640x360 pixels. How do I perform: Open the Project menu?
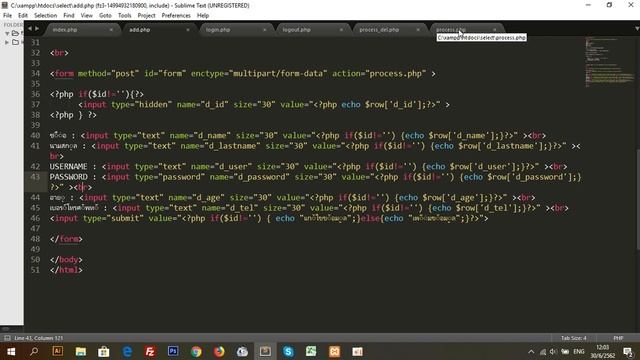click(x=147, y=16)
